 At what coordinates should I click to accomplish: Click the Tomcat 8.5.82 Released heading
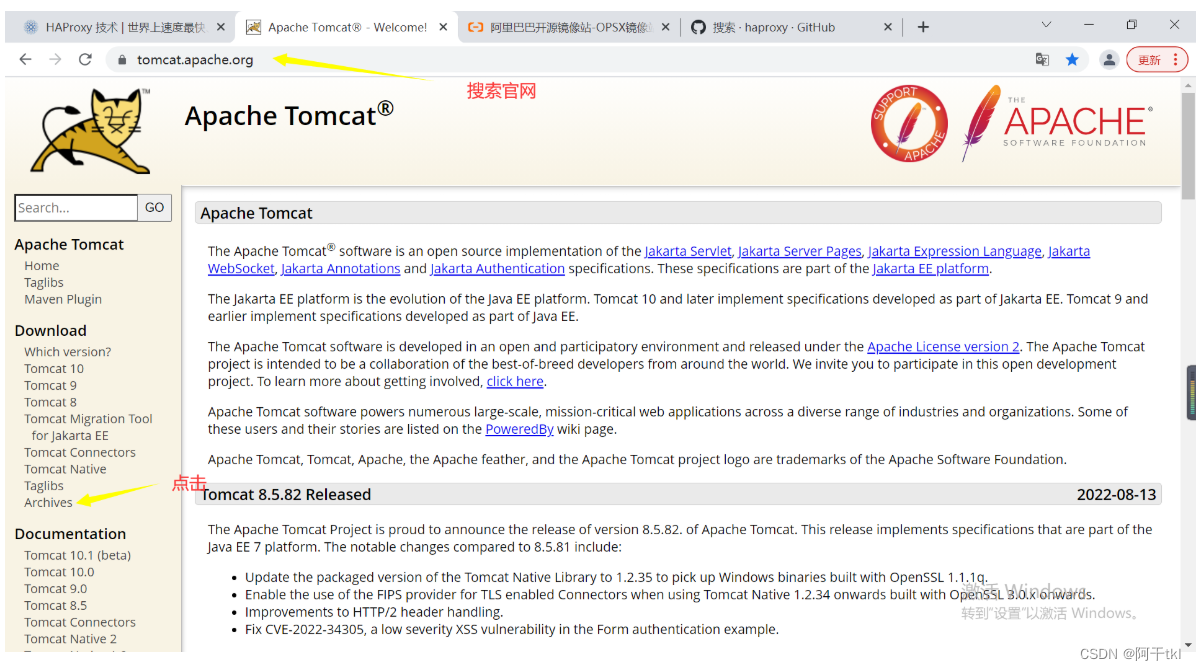click(x=286, y=494)
